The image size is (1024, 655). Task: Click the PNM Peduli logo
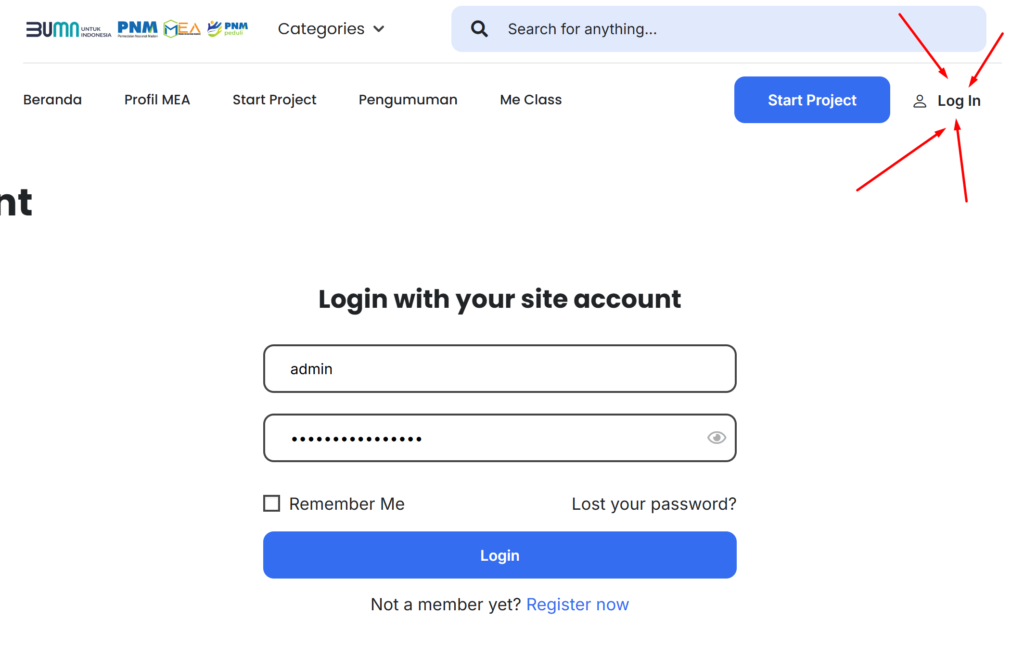coord(227,28)
